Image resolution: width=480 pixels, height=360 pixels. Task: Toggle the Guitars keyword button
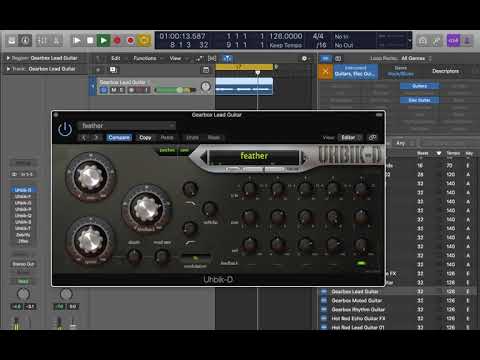coord(419,86)
